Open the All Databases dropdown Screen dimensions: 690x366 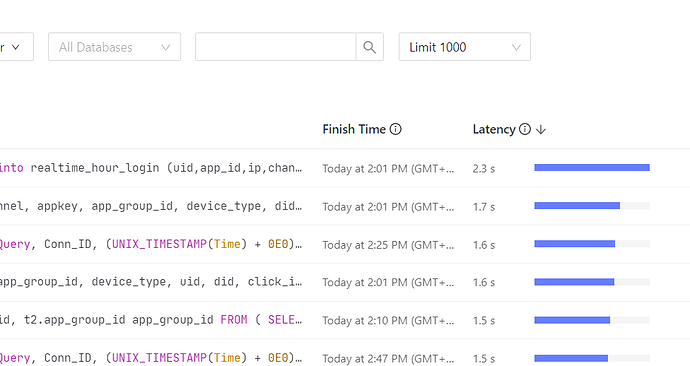[114, 47]
